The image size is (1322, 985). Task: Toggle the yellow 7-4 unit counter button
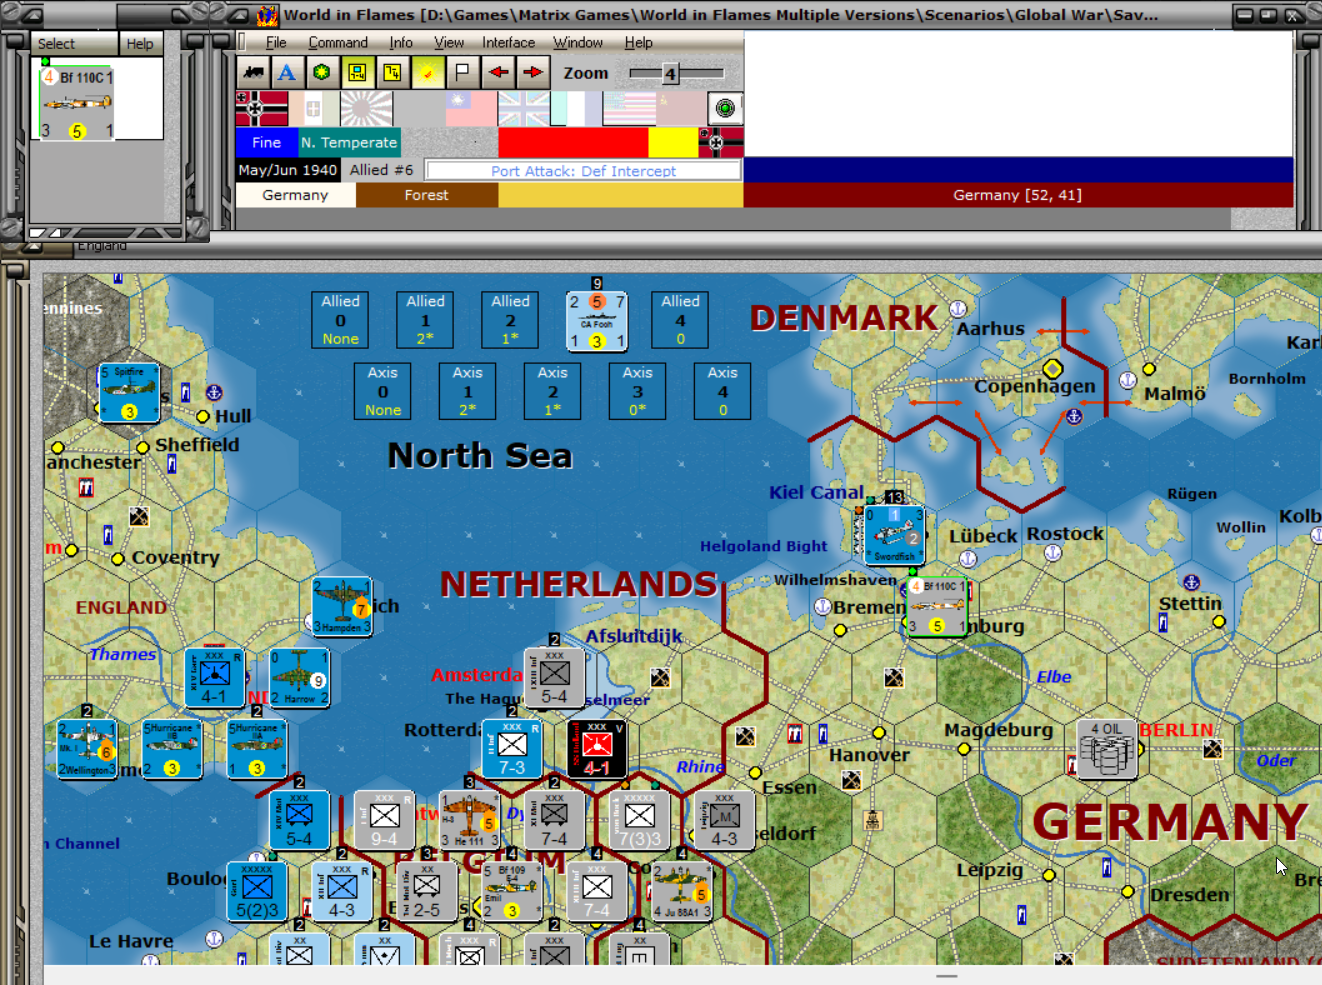point(356,72)
